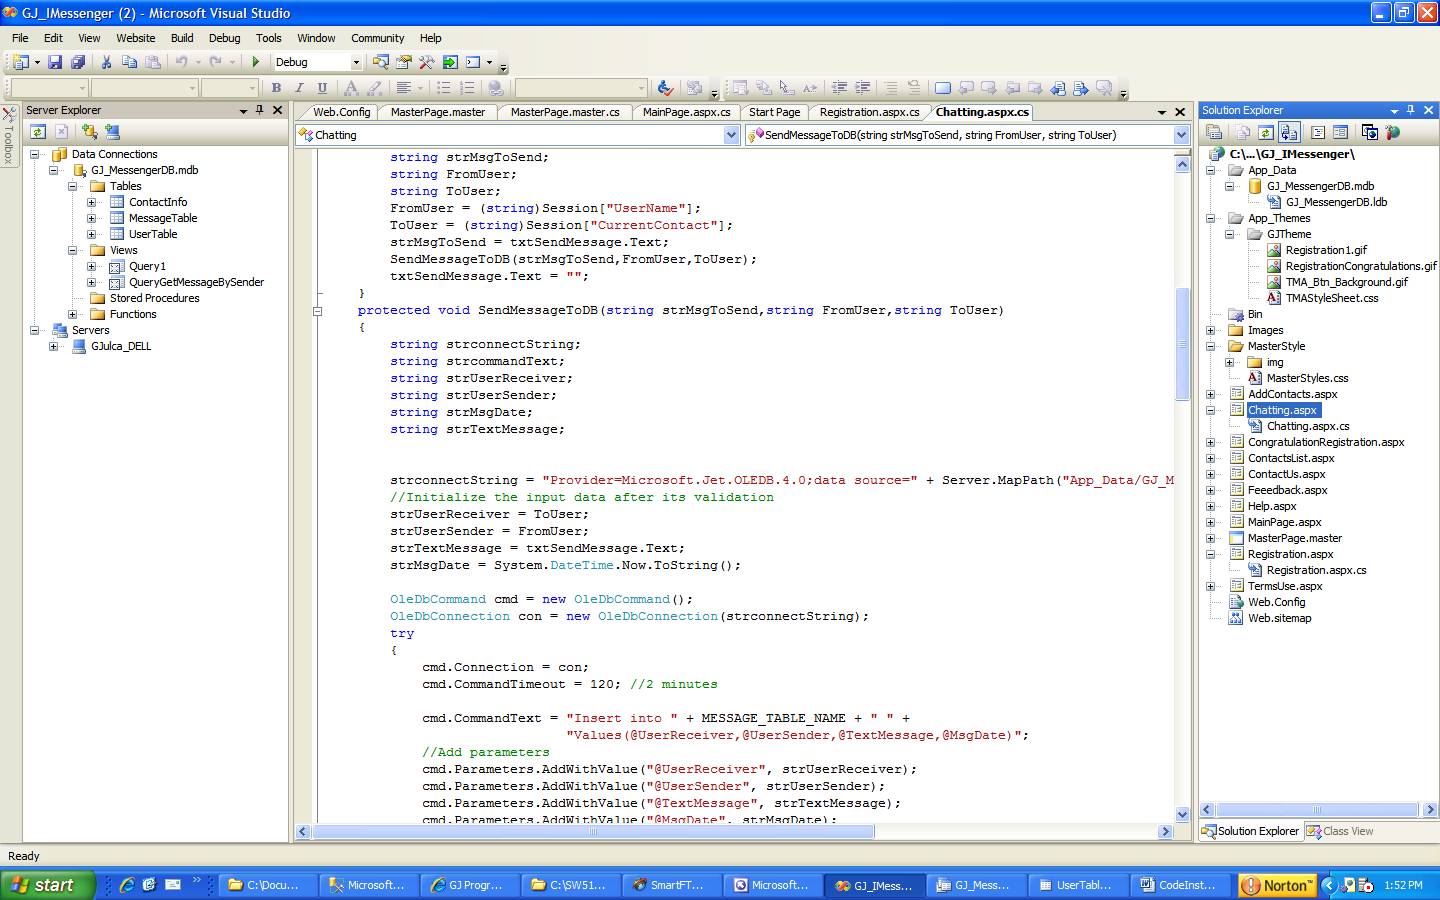Image resolution: width=1440 pixels, height=900 pixels.
Task: Toggle auto-hide pin on Server Explorer
Action: 260,110
